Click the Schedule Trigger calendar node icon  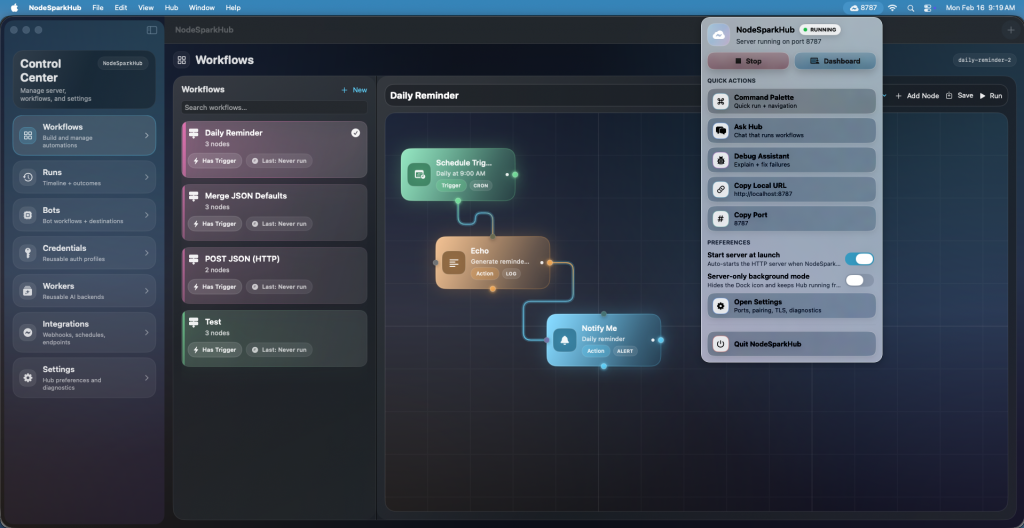419,175
